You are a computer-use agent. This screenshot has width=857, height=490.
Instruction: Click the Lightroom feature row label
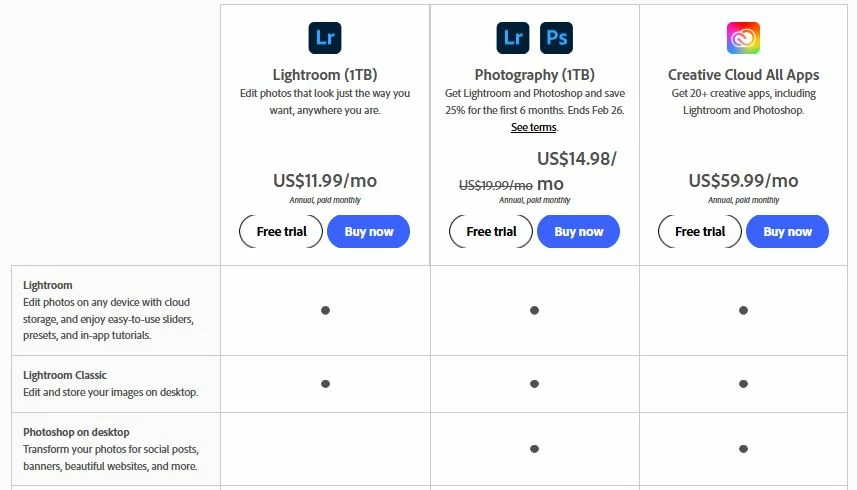click(48, 285)
